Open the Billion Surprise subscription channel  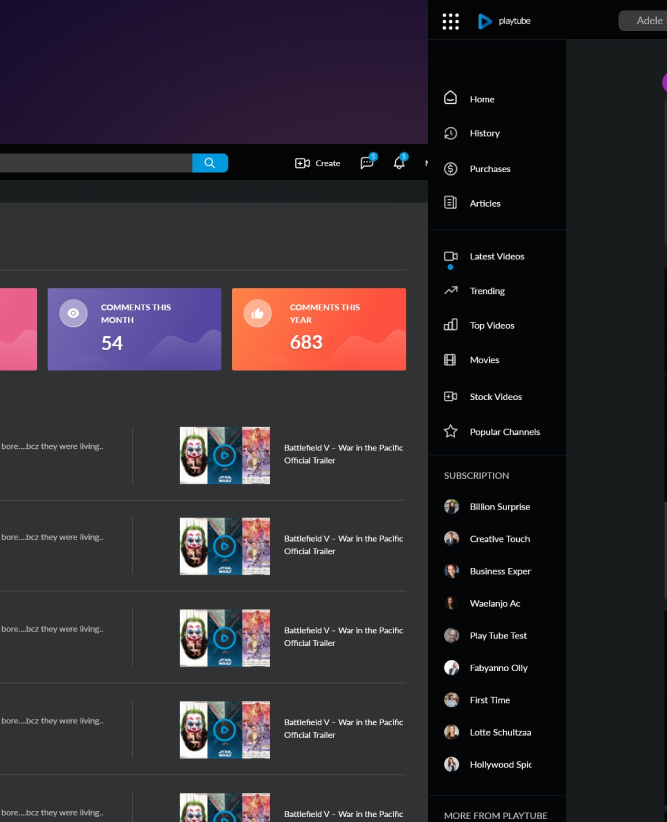tap(499, 507)
